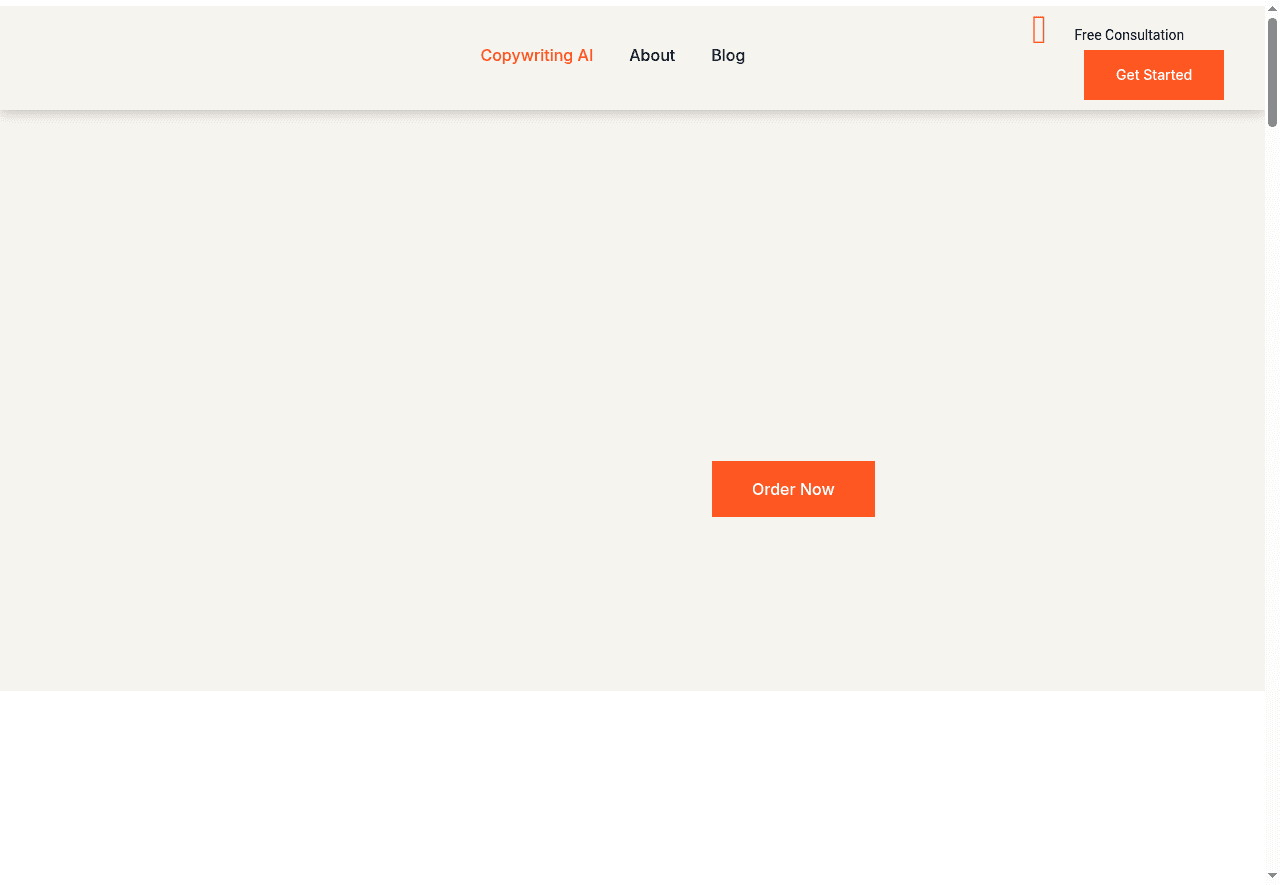Image resolution: width=1280 pixels, height=885 pixels.
Task: Switch to the About navigation tab
Action: (x=652, y=55)
